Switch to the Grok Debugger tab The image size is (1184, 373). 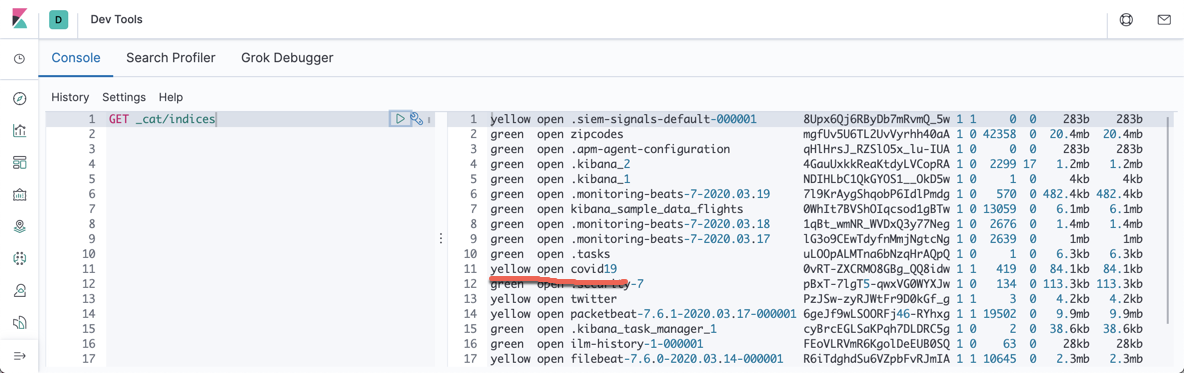click(x=287, y=57)
